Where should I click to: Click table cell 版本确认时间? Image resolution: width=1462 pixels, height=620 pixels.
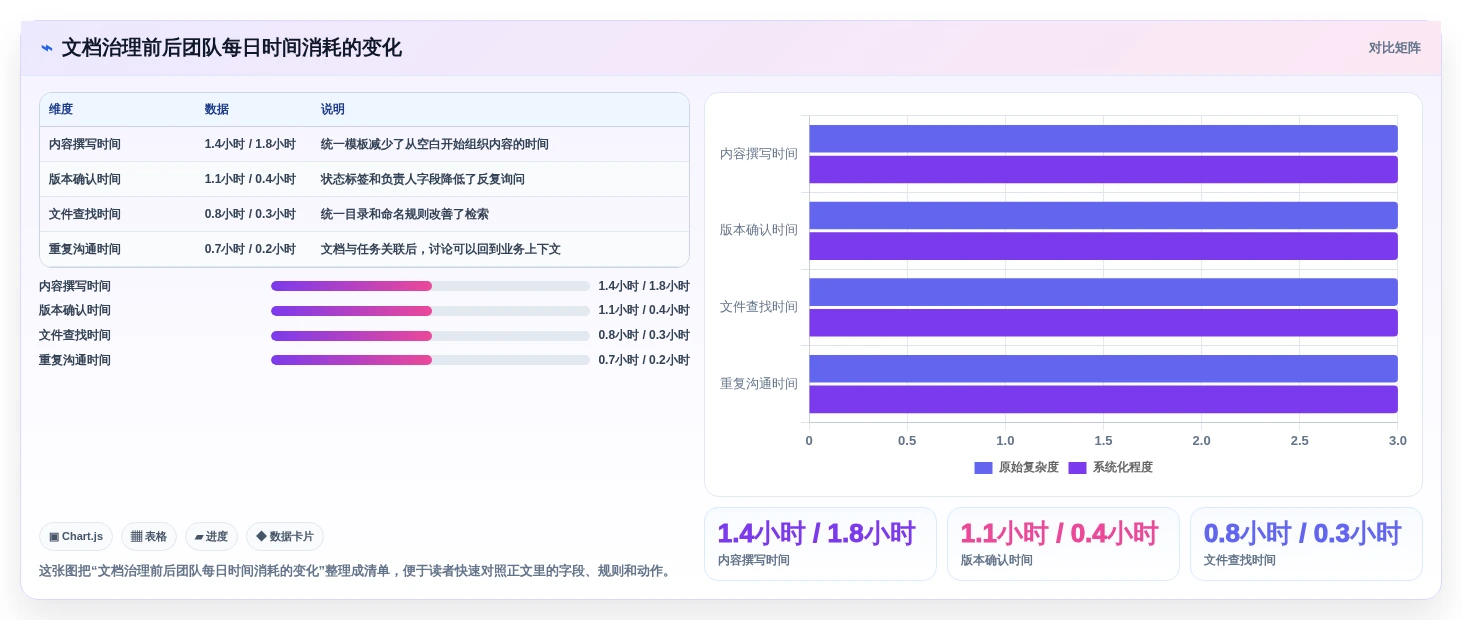[x=85, y=180]
